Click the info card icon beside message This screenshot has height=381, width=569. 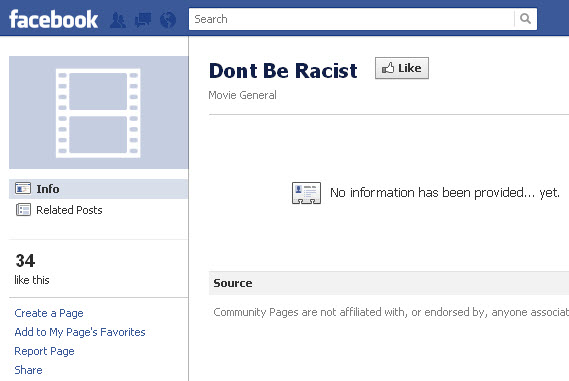coord(306,193)
